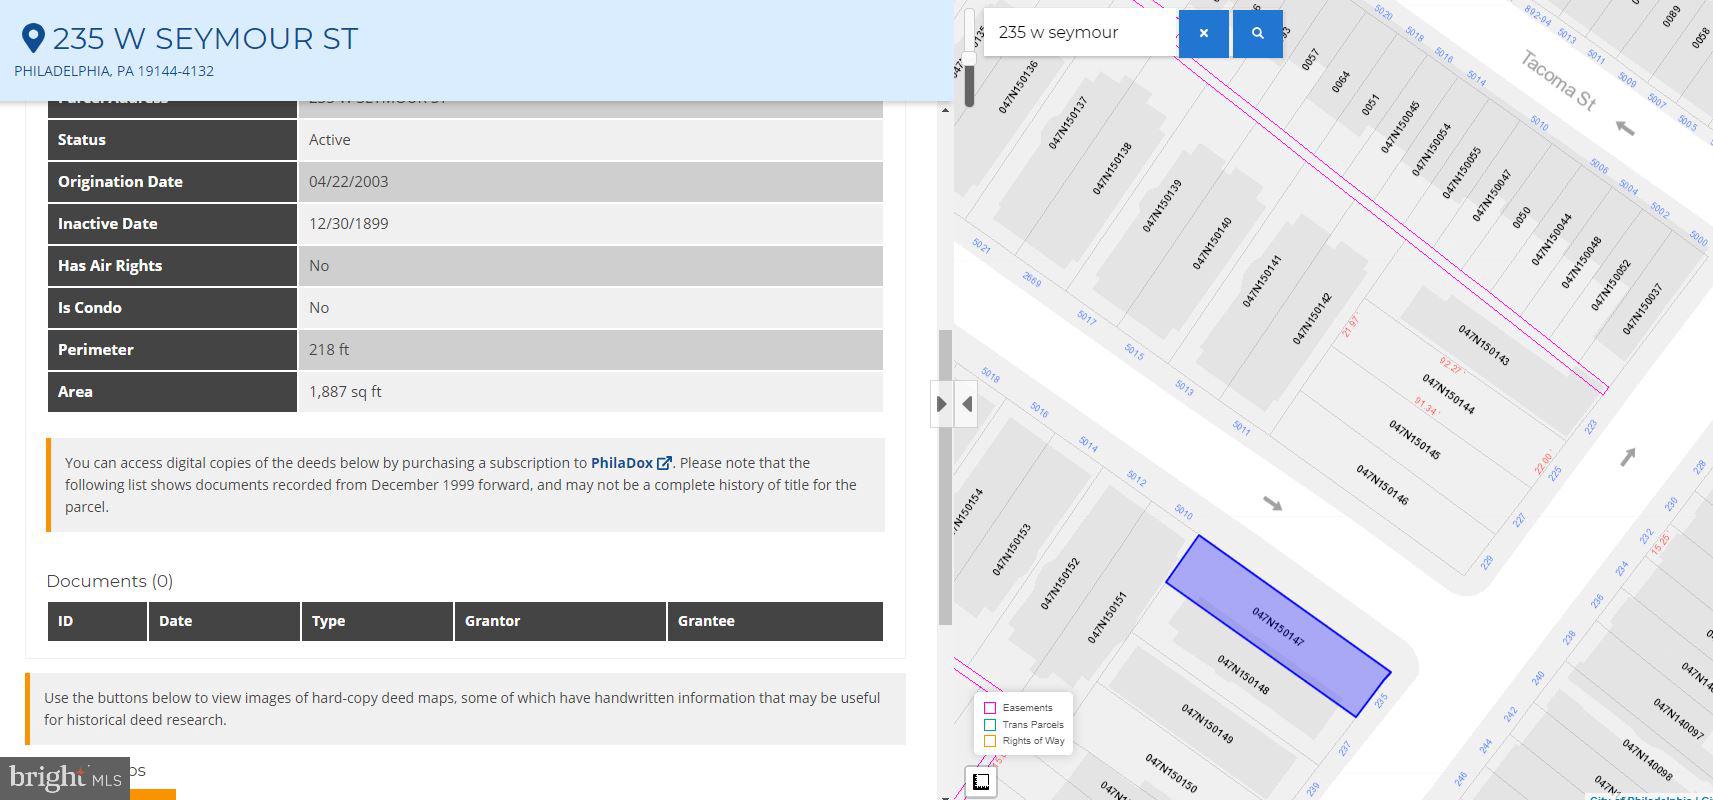Click the location pin icon by address

33,38
